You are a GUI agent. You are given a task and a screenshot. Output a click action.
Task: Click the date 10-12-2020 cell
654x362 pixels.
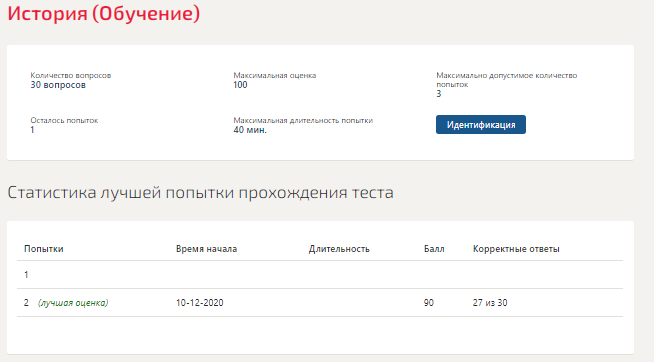tap(199, 303)
